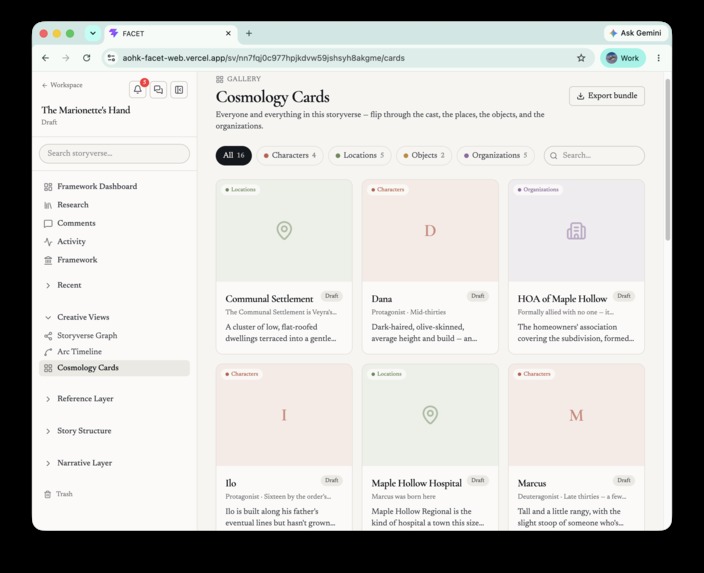The height and width of the screenshot is (573, 704).
Task: Open the Ilo character card thumbnail
Action: tap(284, 415)
